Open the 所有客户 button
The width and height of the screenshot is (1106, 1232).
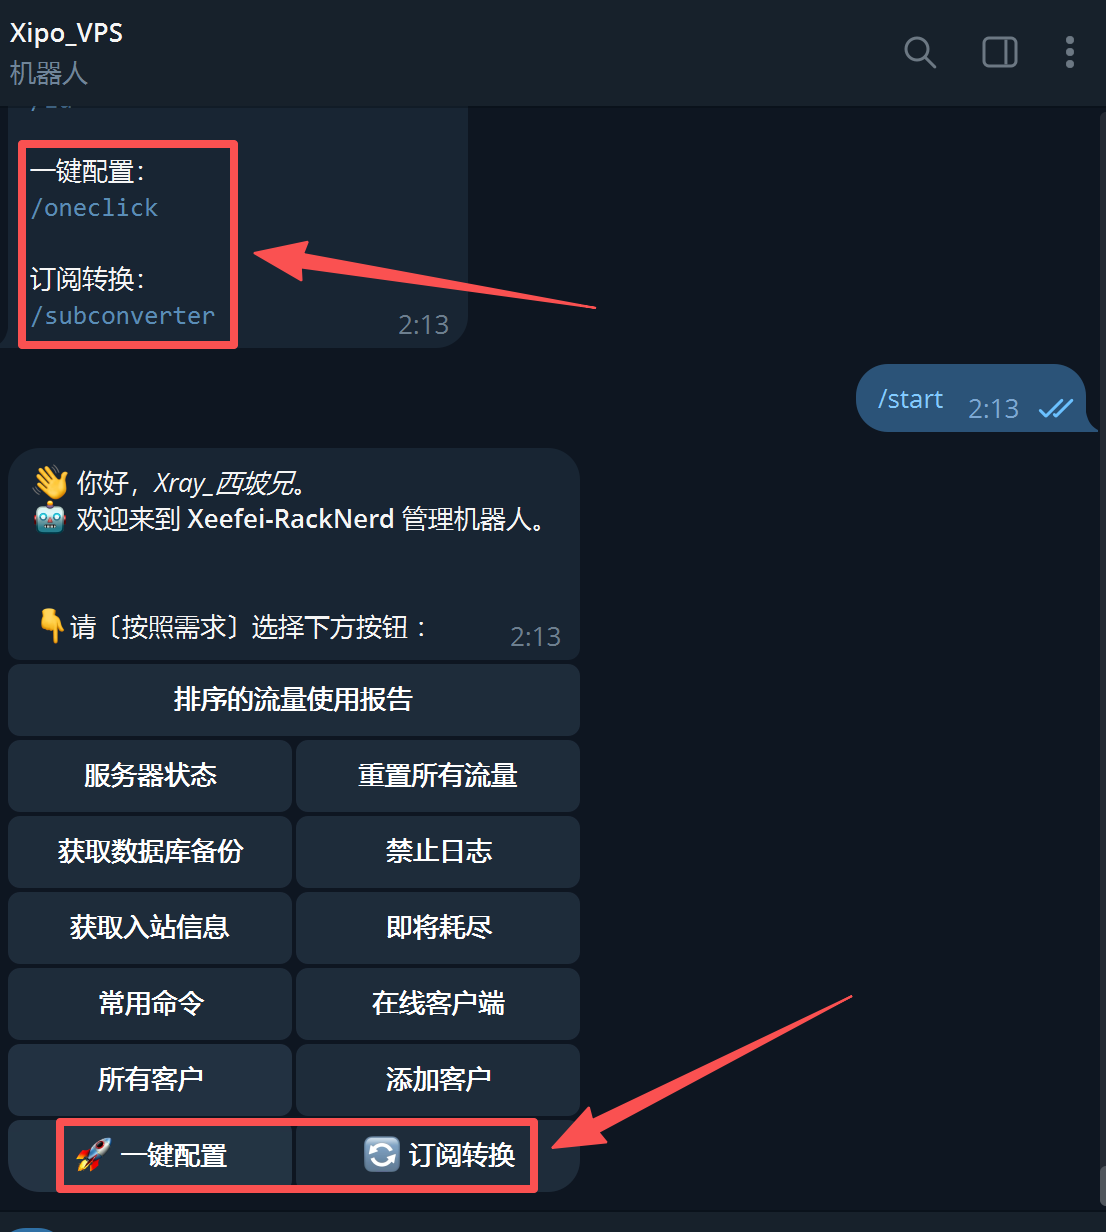tap(150, 1080)
